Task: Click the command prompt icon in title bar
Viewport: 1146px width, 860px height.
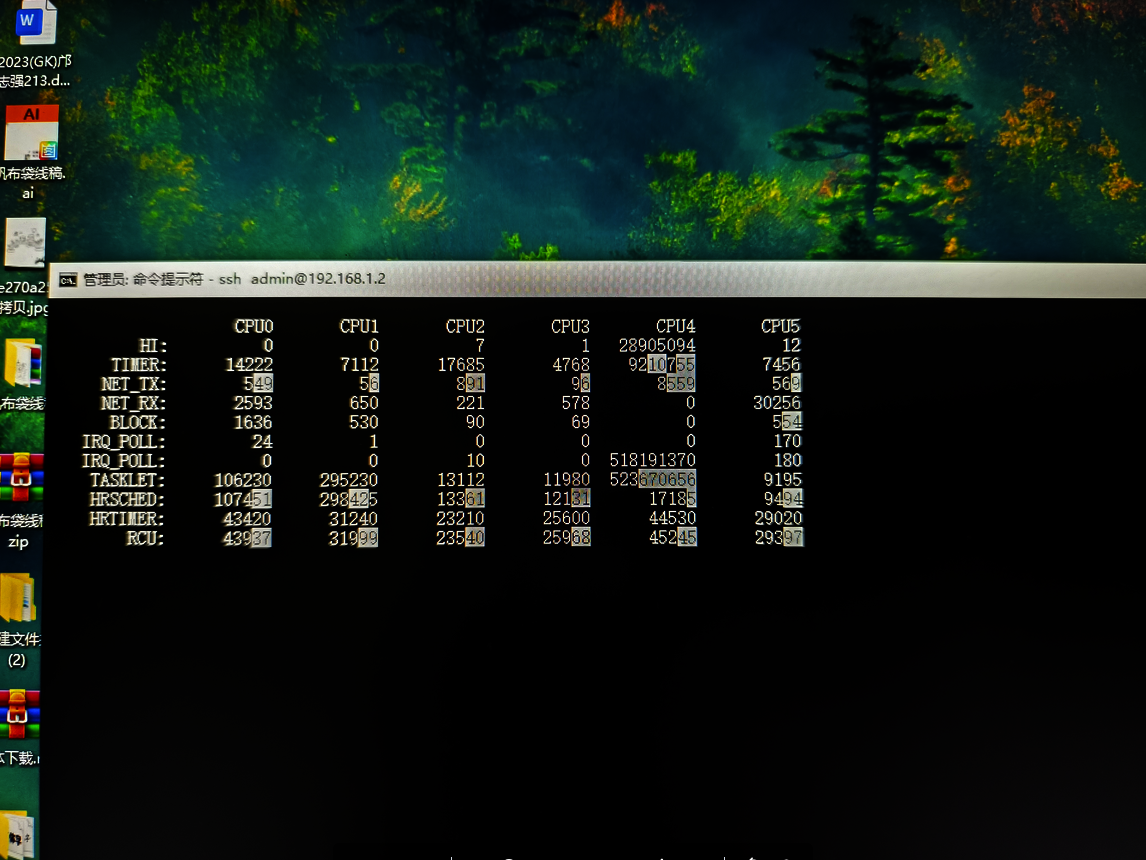Action: pos(68,280)
